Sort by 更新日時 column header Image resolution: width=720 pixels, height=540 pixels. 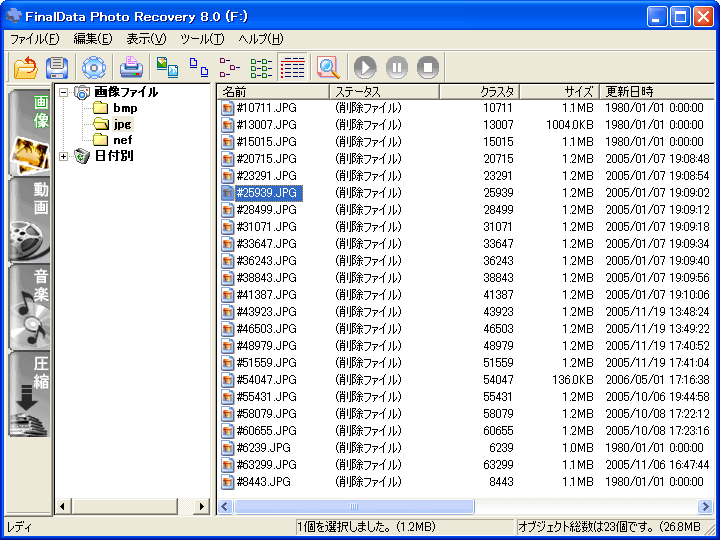click(657, 91)
